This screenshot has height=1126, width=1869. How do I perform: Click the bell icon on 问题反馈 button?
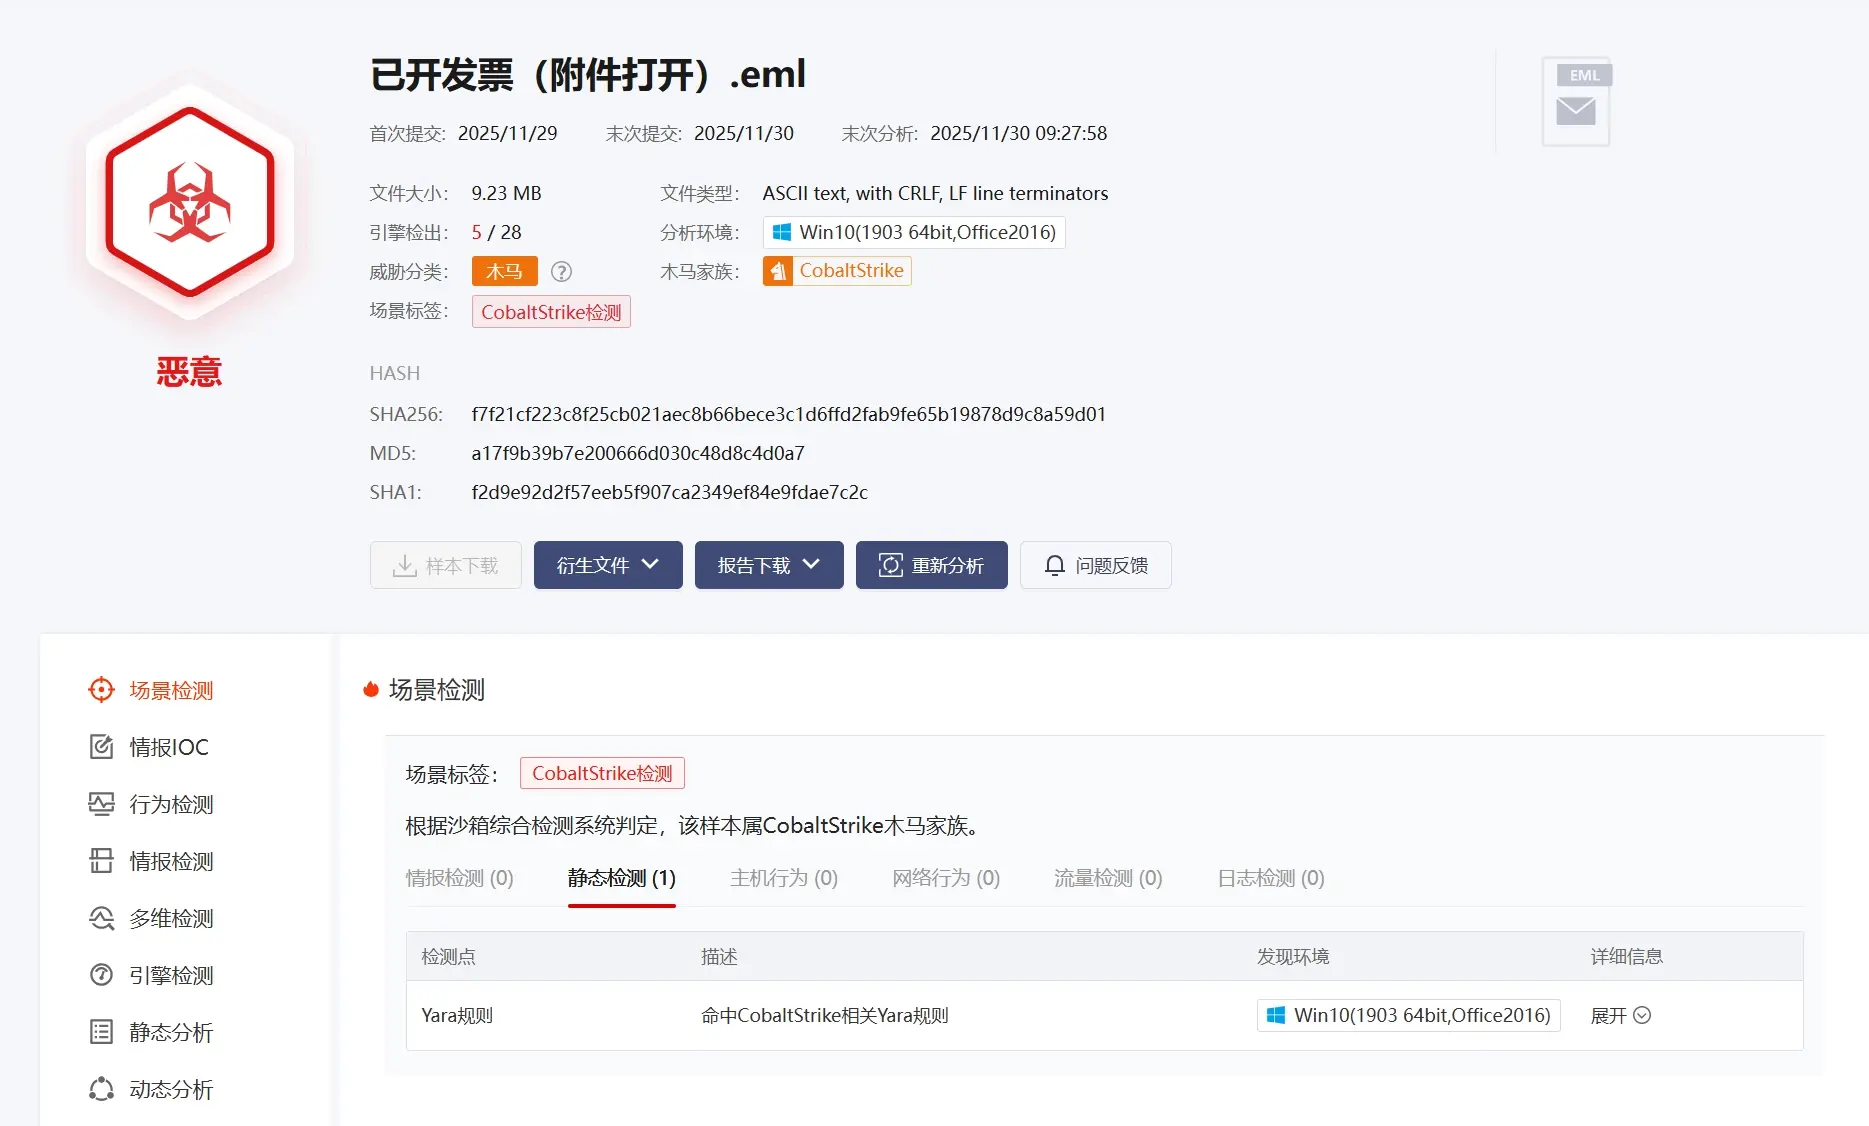(1054, 566)
